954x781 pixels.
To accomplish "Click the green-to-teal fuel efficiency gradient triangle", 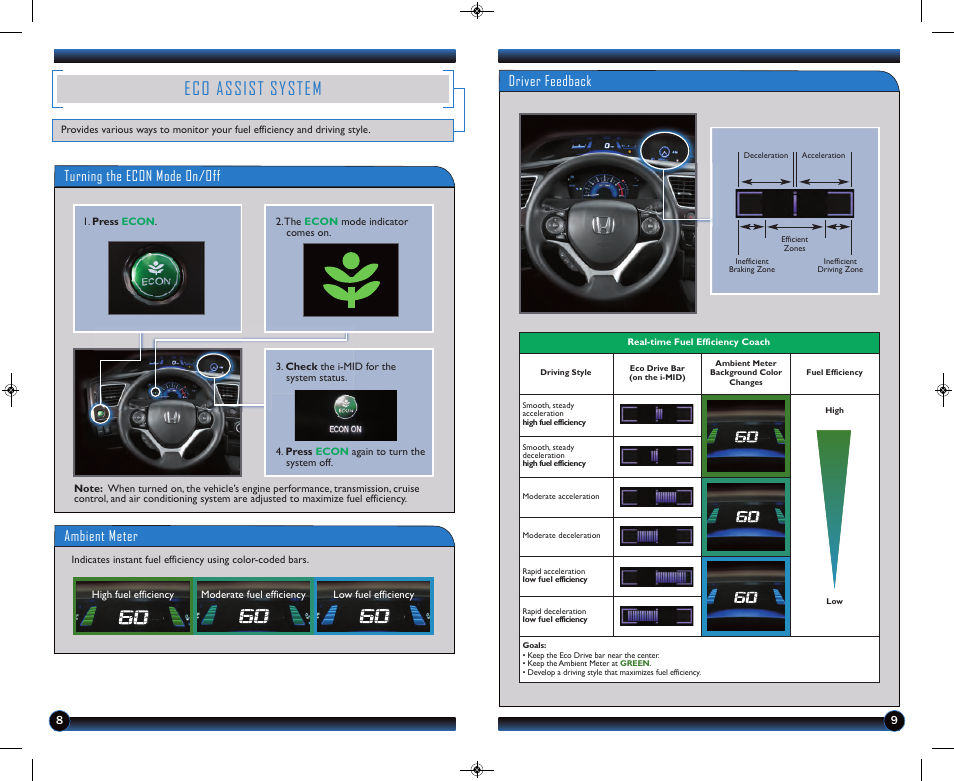I will pyautogui.click(x=834, y=509).
